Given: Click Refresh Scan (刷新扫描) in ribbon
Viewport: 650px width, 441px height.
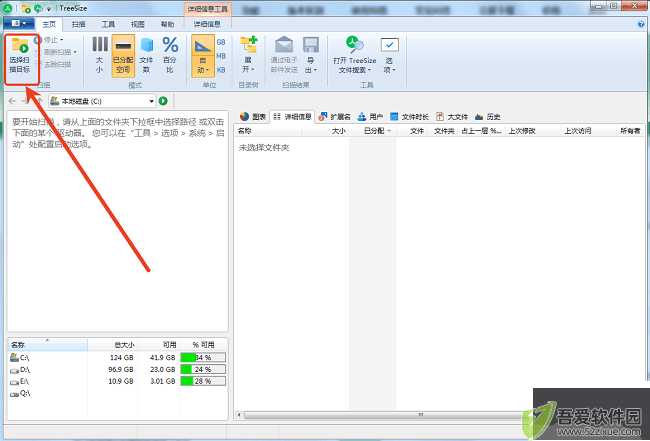Looking at the screenshot, I should click(55, 52).
